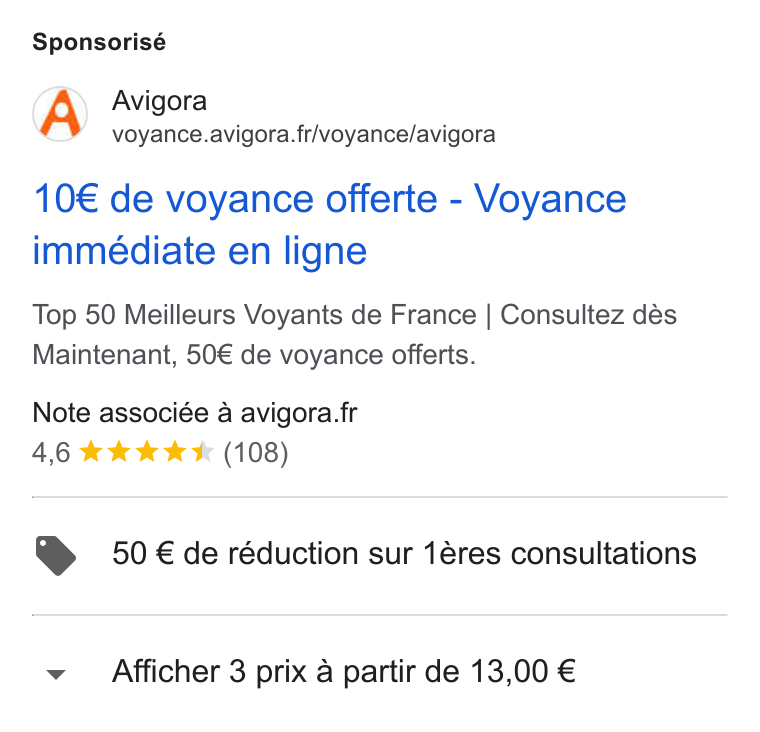Image resolution: width=760 pixels, height=732 pixels.
Task: Open the (108) review count
Action: pyautogui.click(x=256, y=453)
